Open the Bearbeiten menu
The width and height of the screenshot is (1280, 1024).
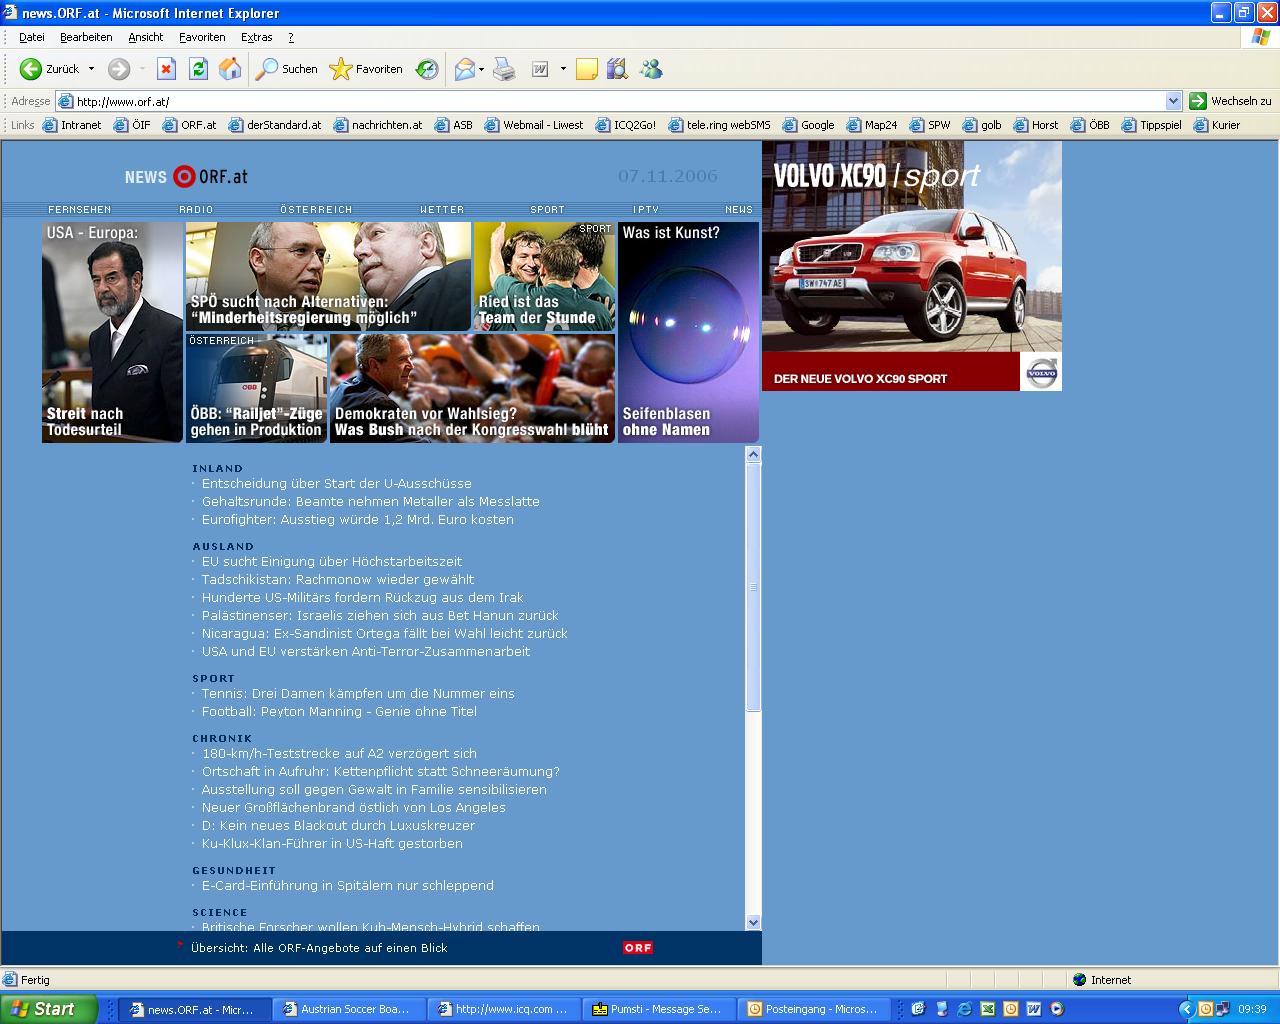point(86,37)
